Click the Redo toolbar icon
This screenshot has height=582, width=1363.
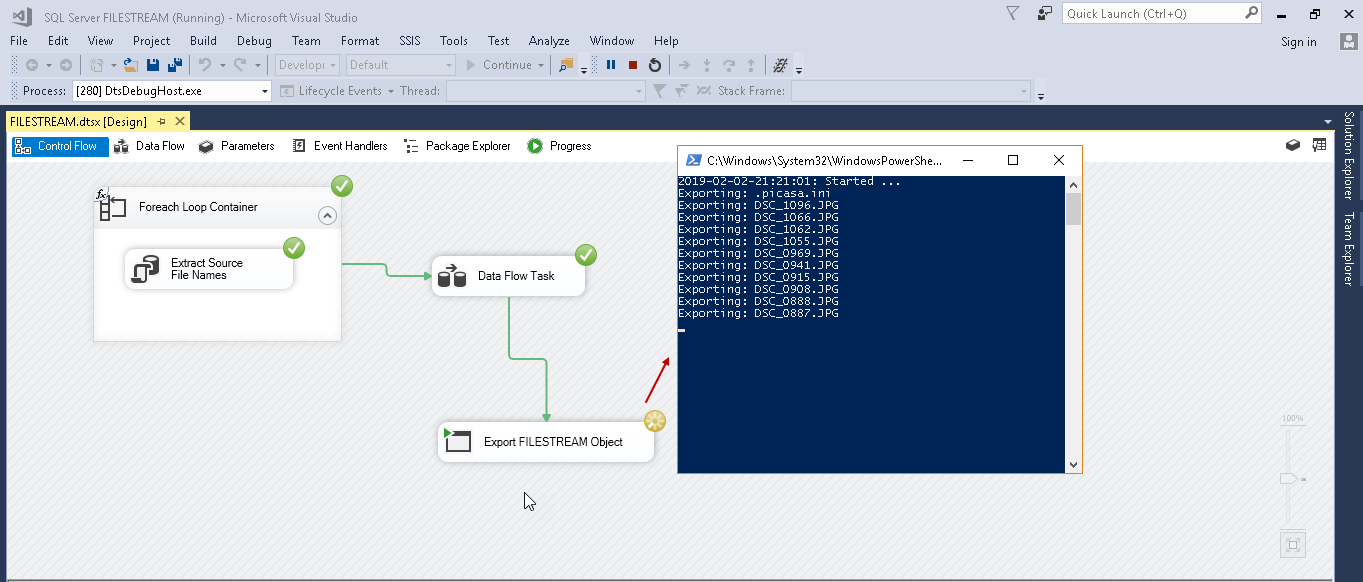click(x=240, y=65)
